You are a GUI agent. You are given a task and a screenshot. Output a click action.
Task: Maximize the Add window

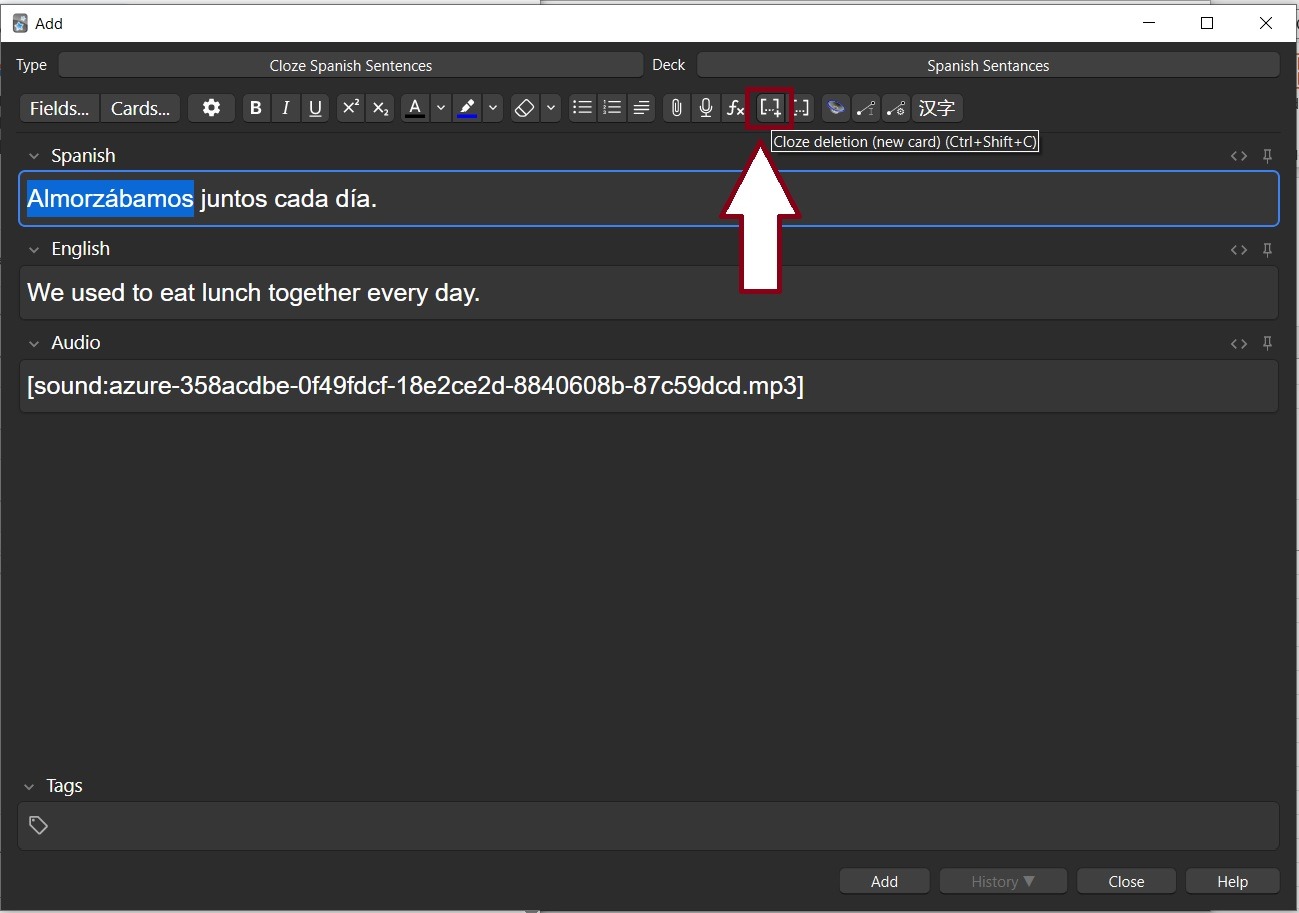coord(1207,23)
